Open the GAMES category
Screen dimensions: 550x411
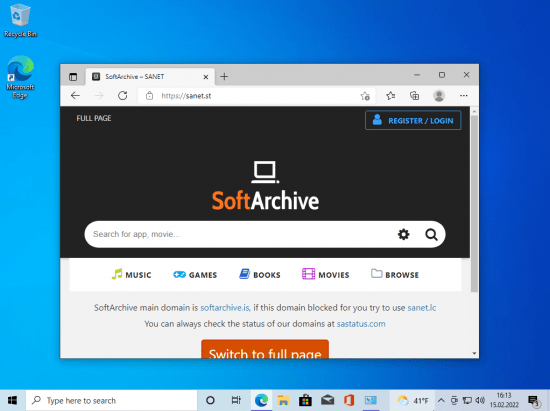[195, 275]
